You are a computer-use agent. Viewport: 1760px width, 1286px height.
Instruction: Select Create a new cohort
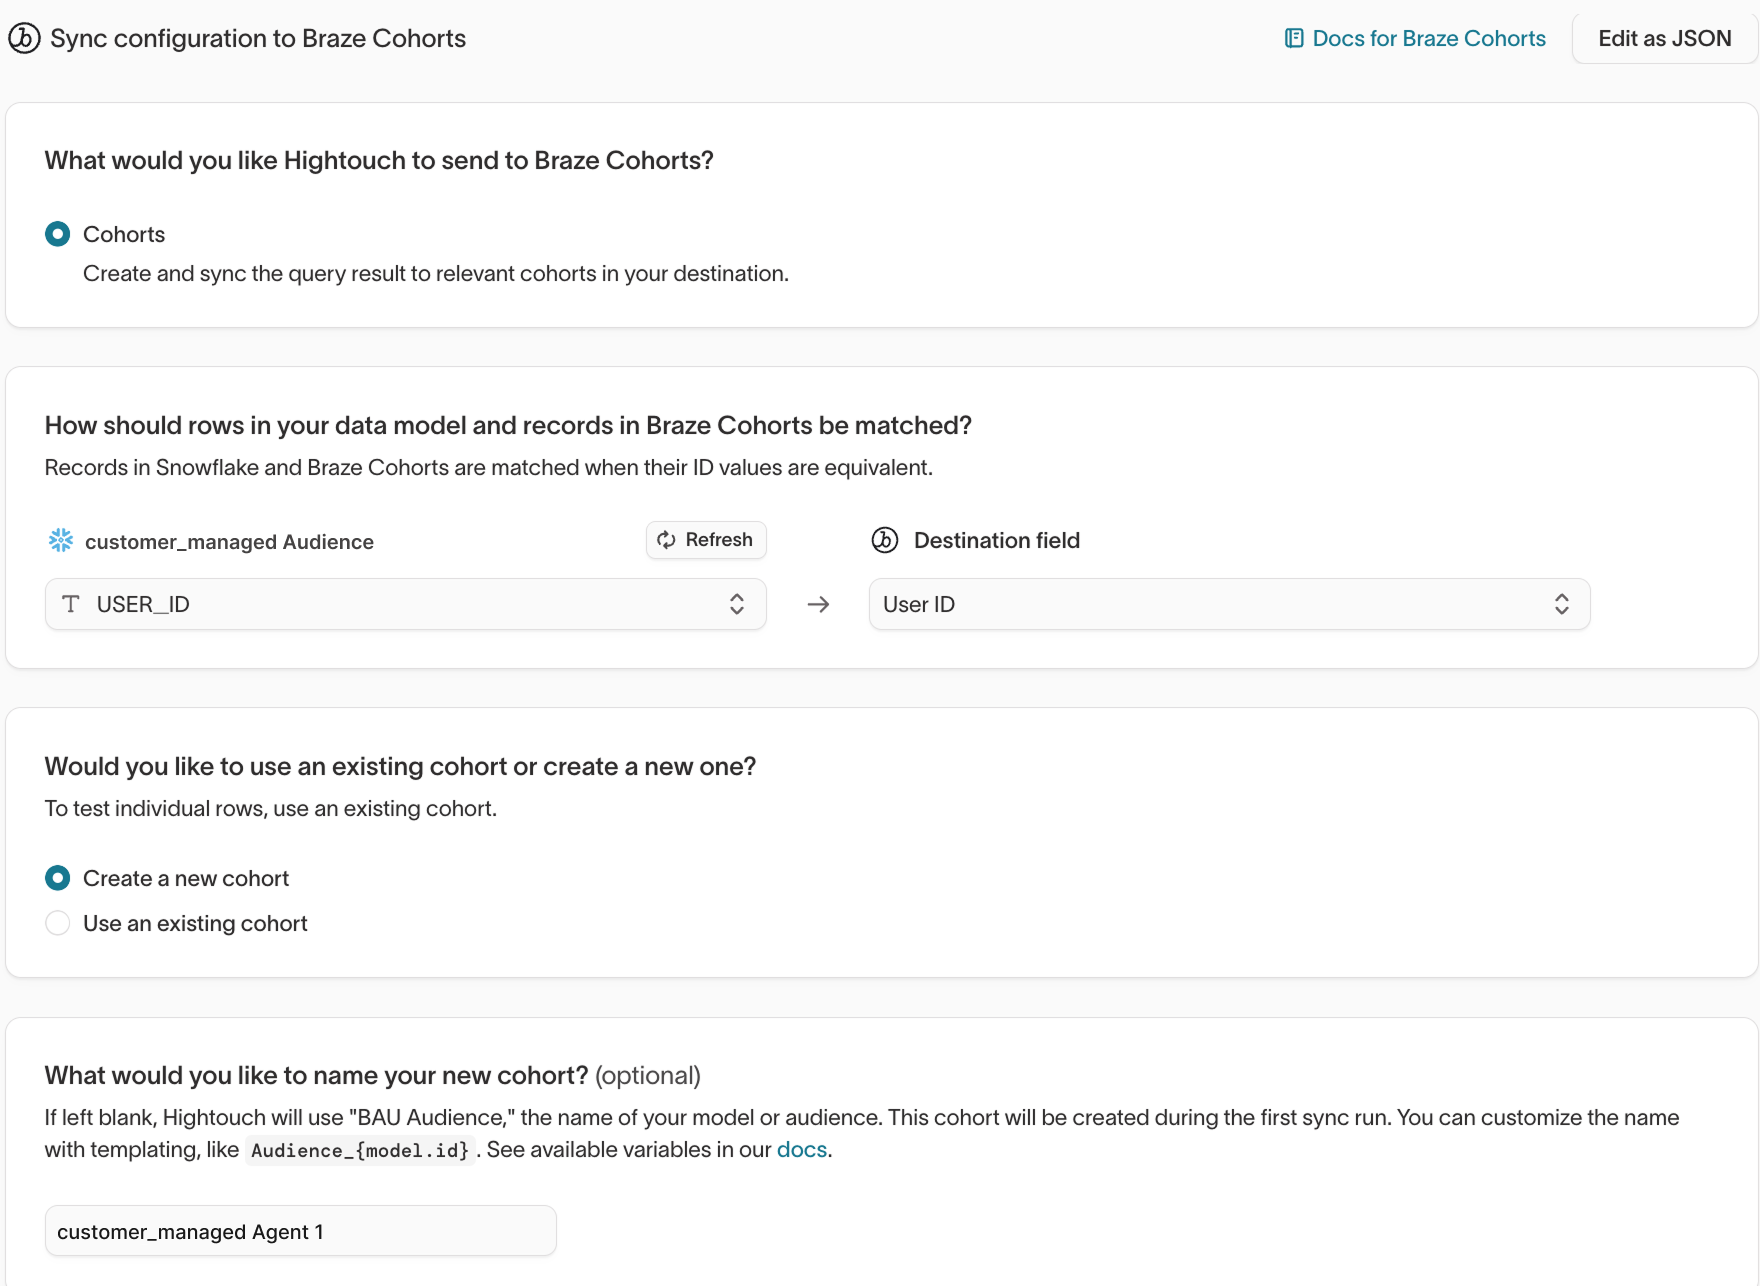click(x=57, y=878)
